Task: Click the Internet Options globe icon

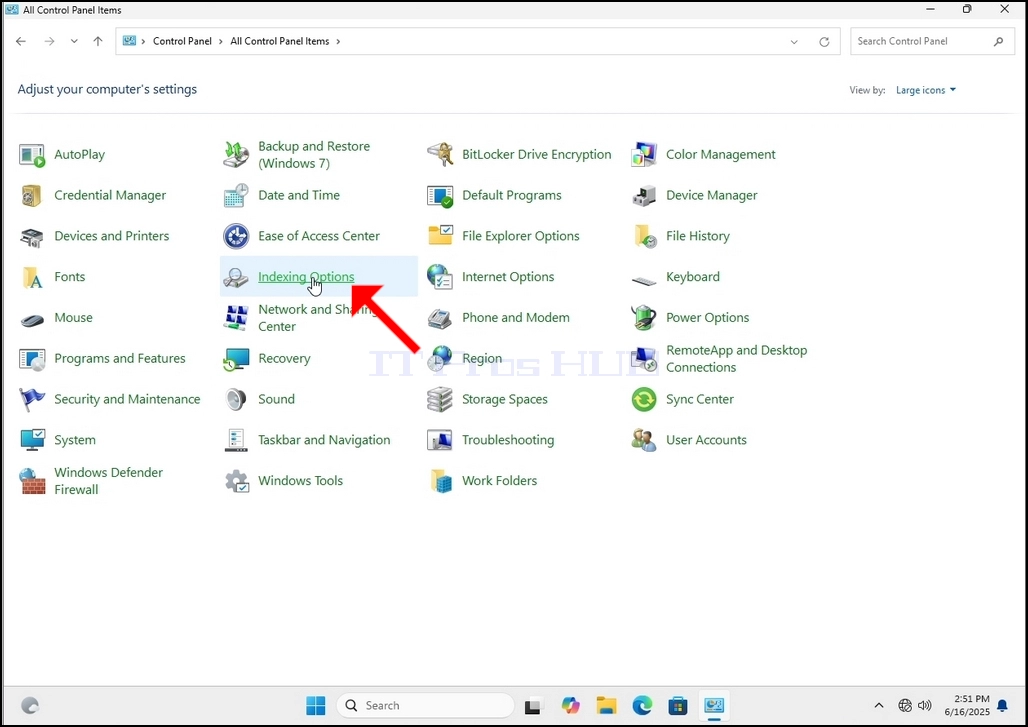Action: click(x=440, y=277)
